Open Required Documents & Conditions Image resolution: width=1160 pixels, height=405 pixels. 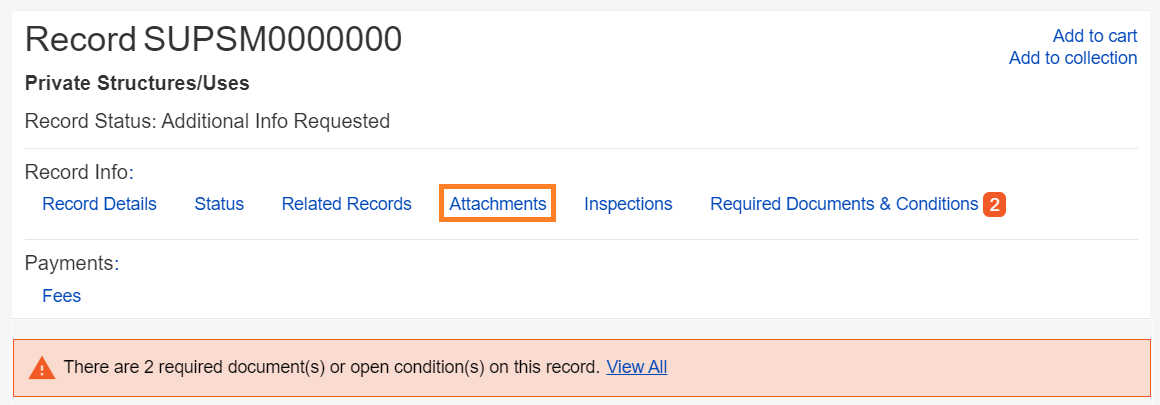pos(843,204)
